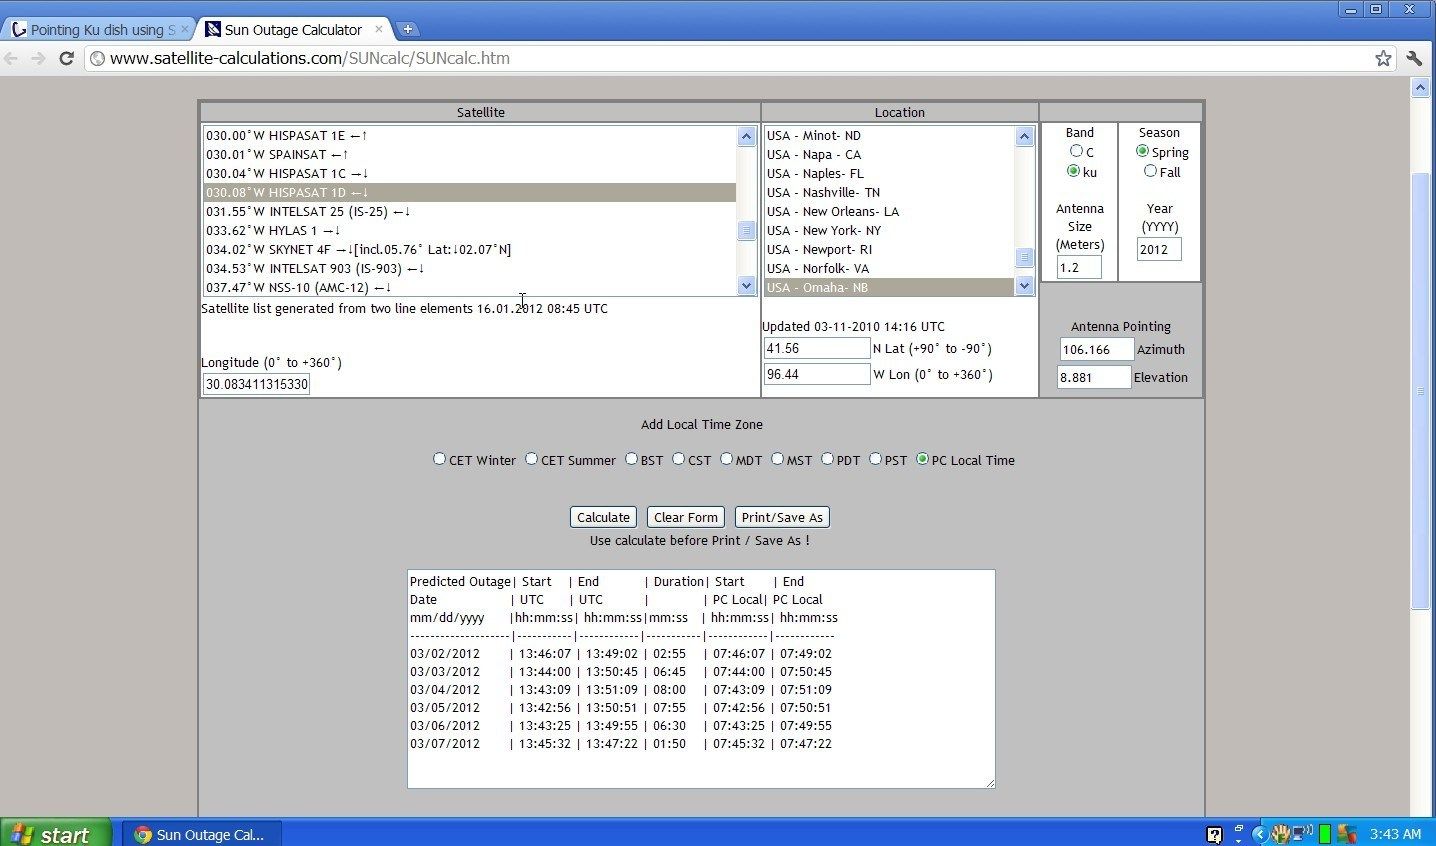Select MDT time zone
Viewport: 1436px width, 846px height.
click(x=726, y=459)
